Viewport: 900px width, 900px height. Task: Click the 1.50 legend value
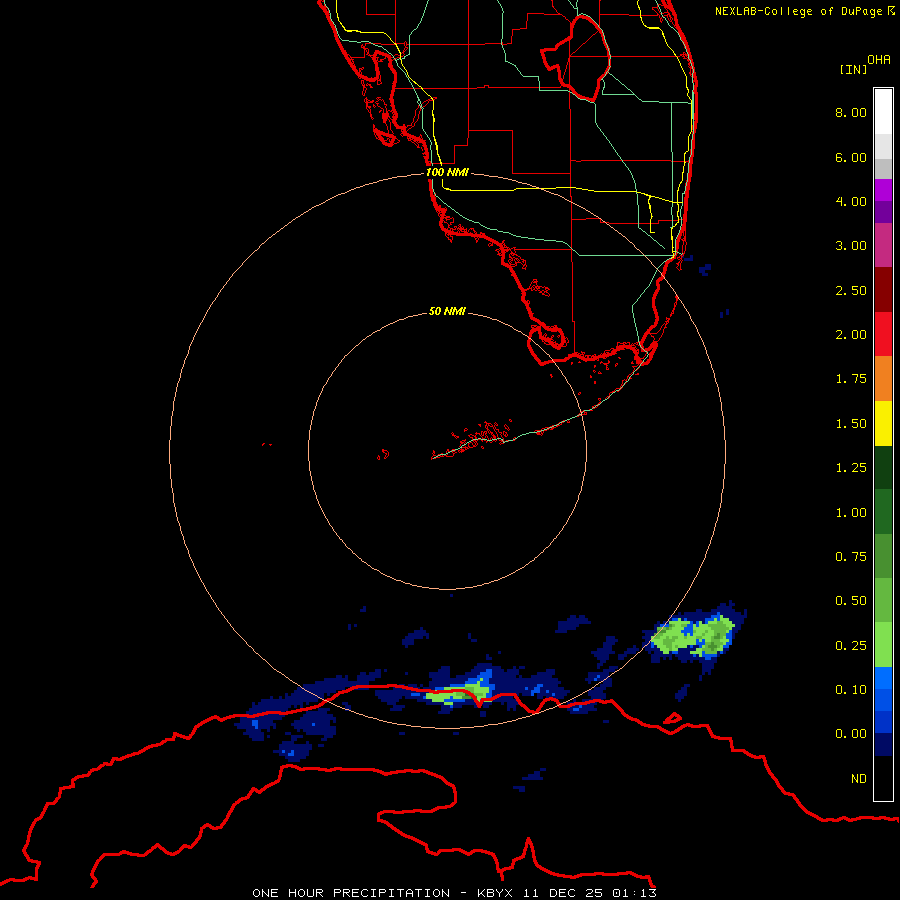pyautogui.click(x=851, y=424)
